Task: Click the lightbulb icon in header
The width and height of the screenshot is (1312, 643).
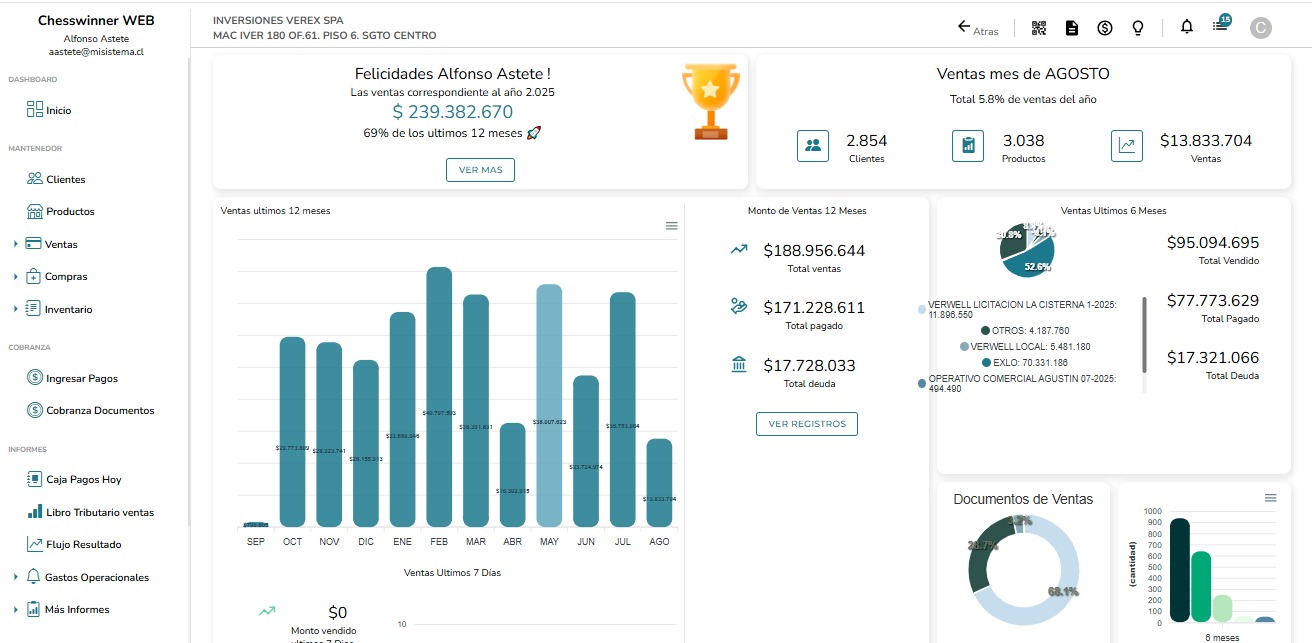Action: click(1137, 28)
